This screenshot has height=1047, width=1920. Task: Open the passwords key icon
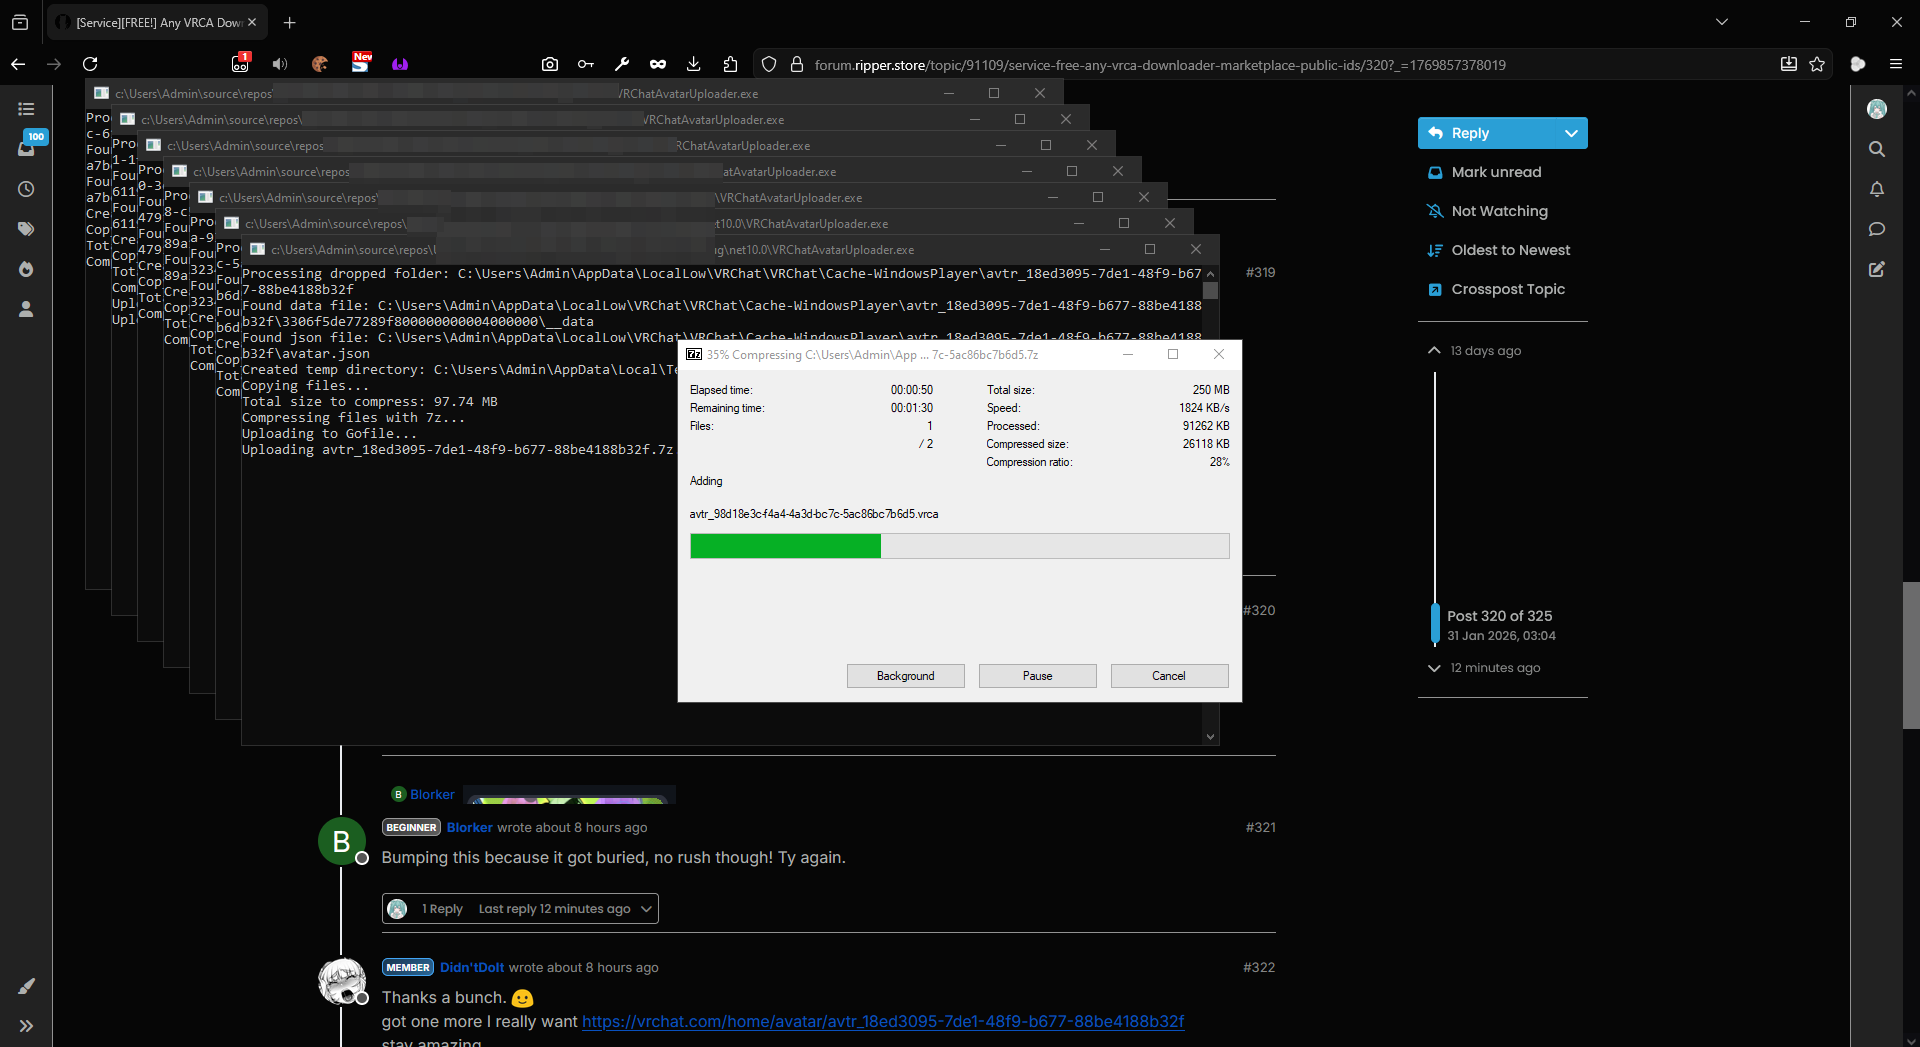(586, 64)
